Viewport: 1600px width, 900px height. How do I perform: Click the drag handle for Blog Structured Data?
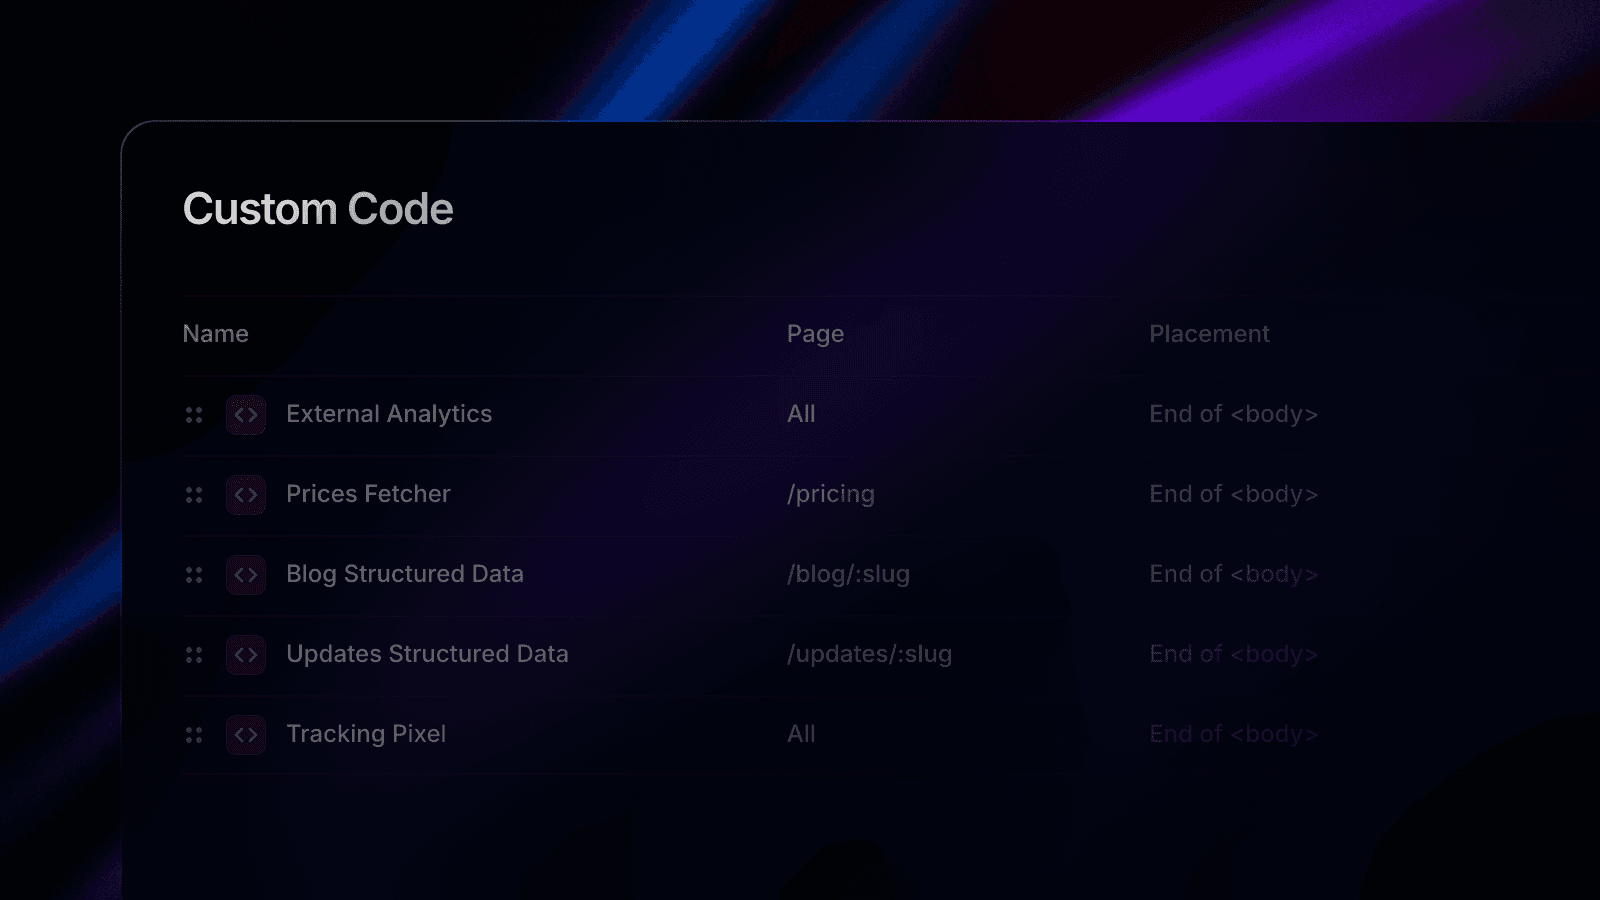[194, 574]
